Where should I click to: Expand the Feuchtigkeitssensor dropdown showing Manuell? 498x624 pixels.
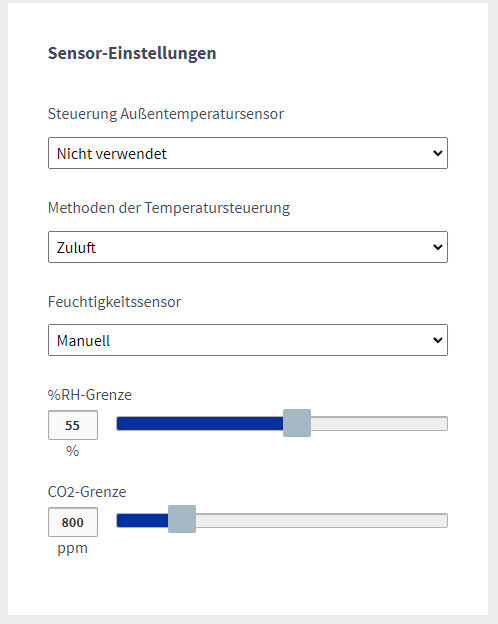pyautogui.click(x=248, y=340)
